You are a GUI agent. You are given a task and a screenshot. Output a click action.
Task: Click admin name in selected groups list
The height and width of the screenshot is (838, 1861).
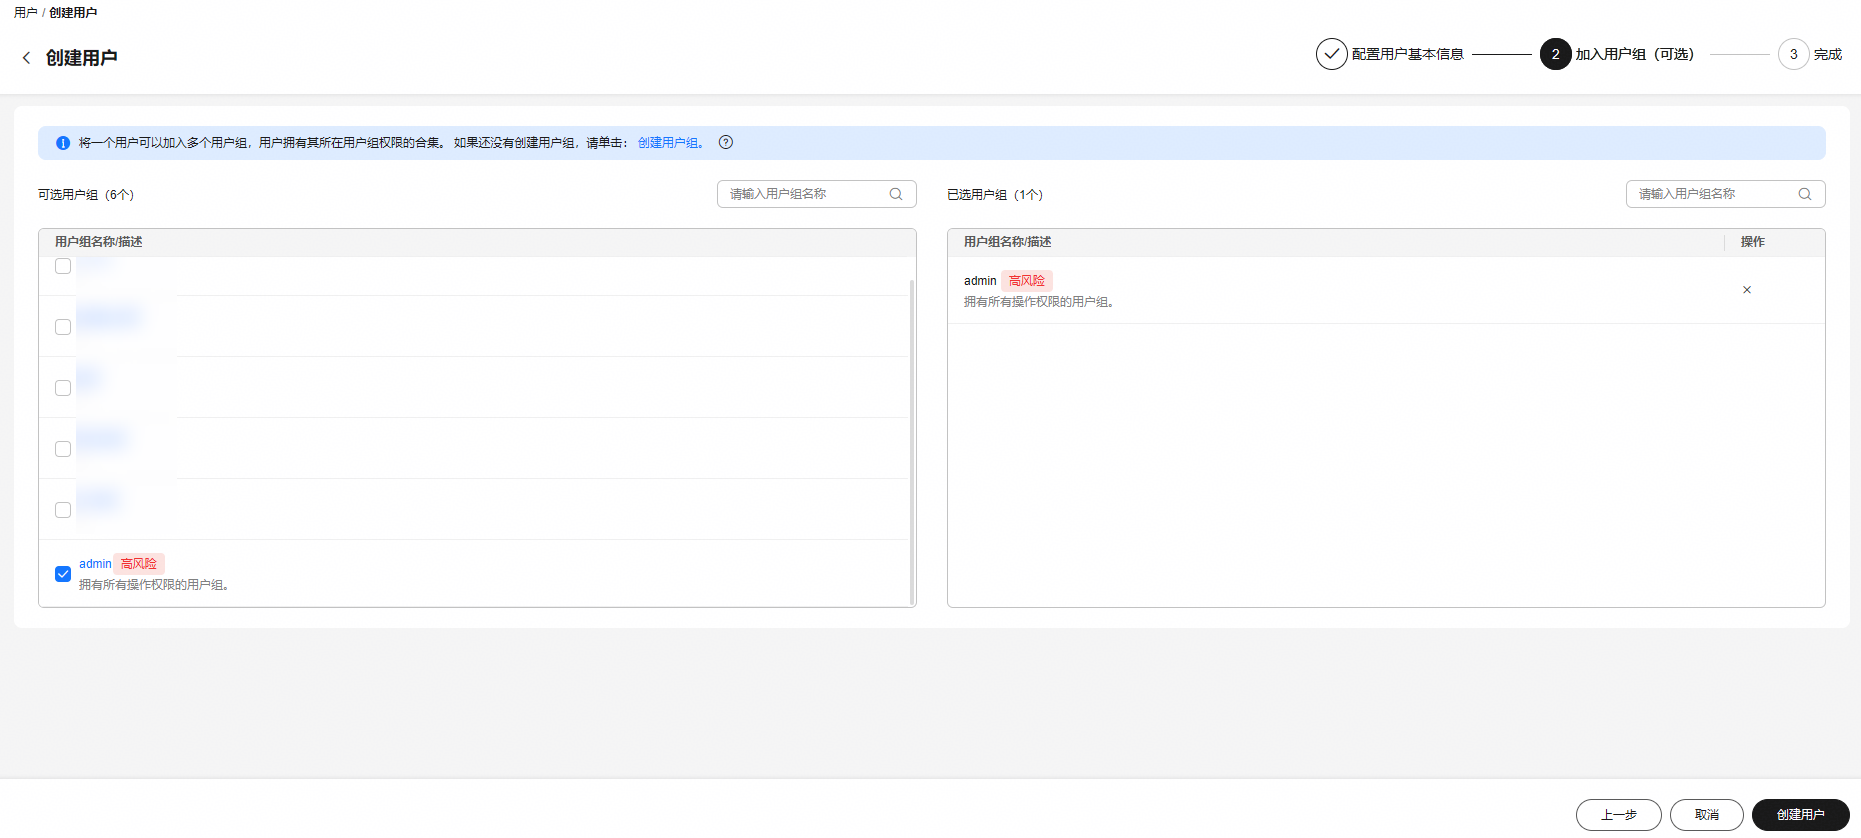[x=980, y=281]
